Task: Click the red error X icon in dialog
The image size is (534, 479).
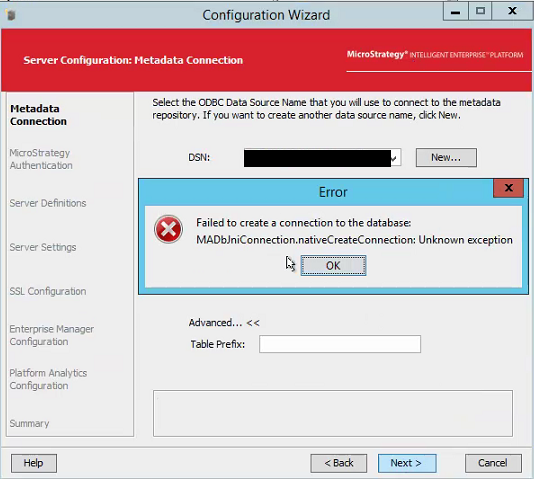Action: coord(168,229)
